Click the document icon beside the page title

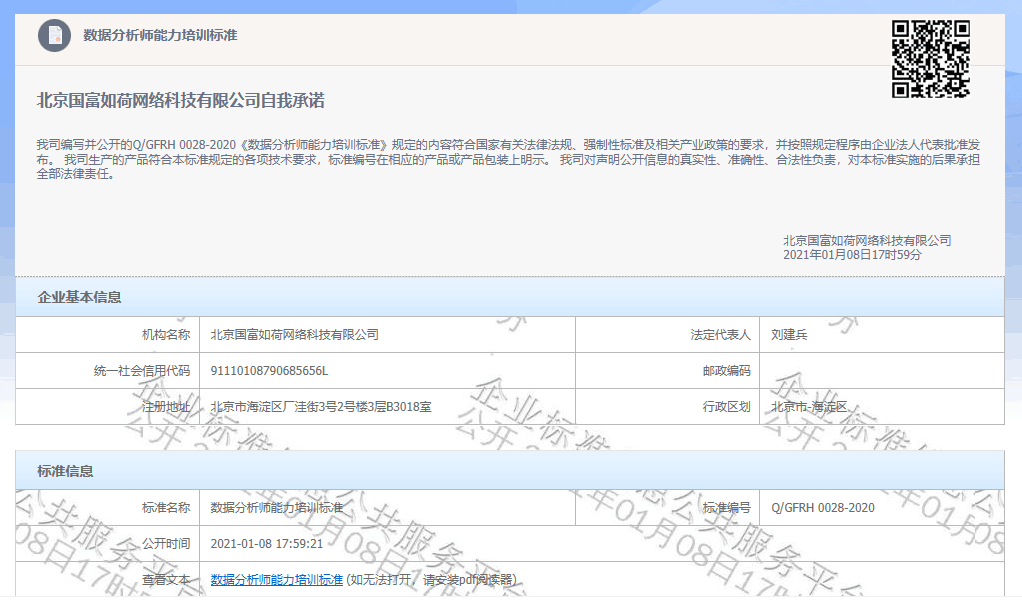coord(54,35)
